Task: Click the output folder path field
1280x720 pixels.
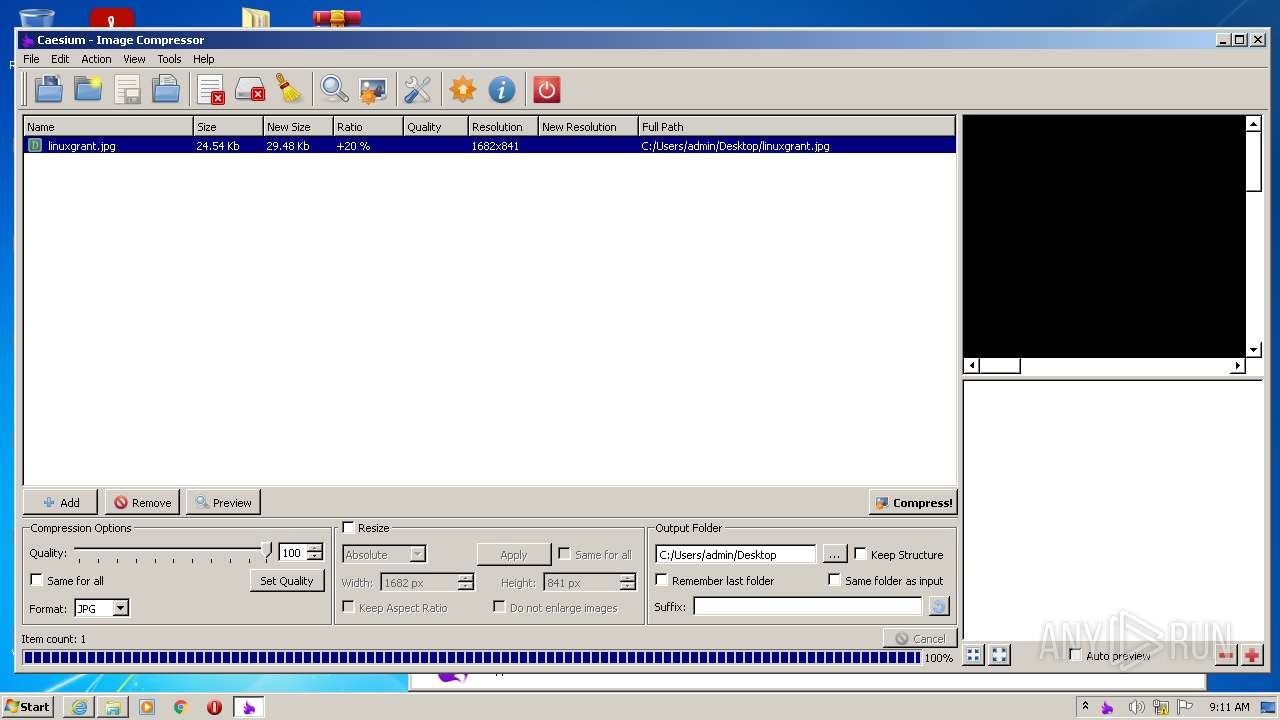Action: 736,554
